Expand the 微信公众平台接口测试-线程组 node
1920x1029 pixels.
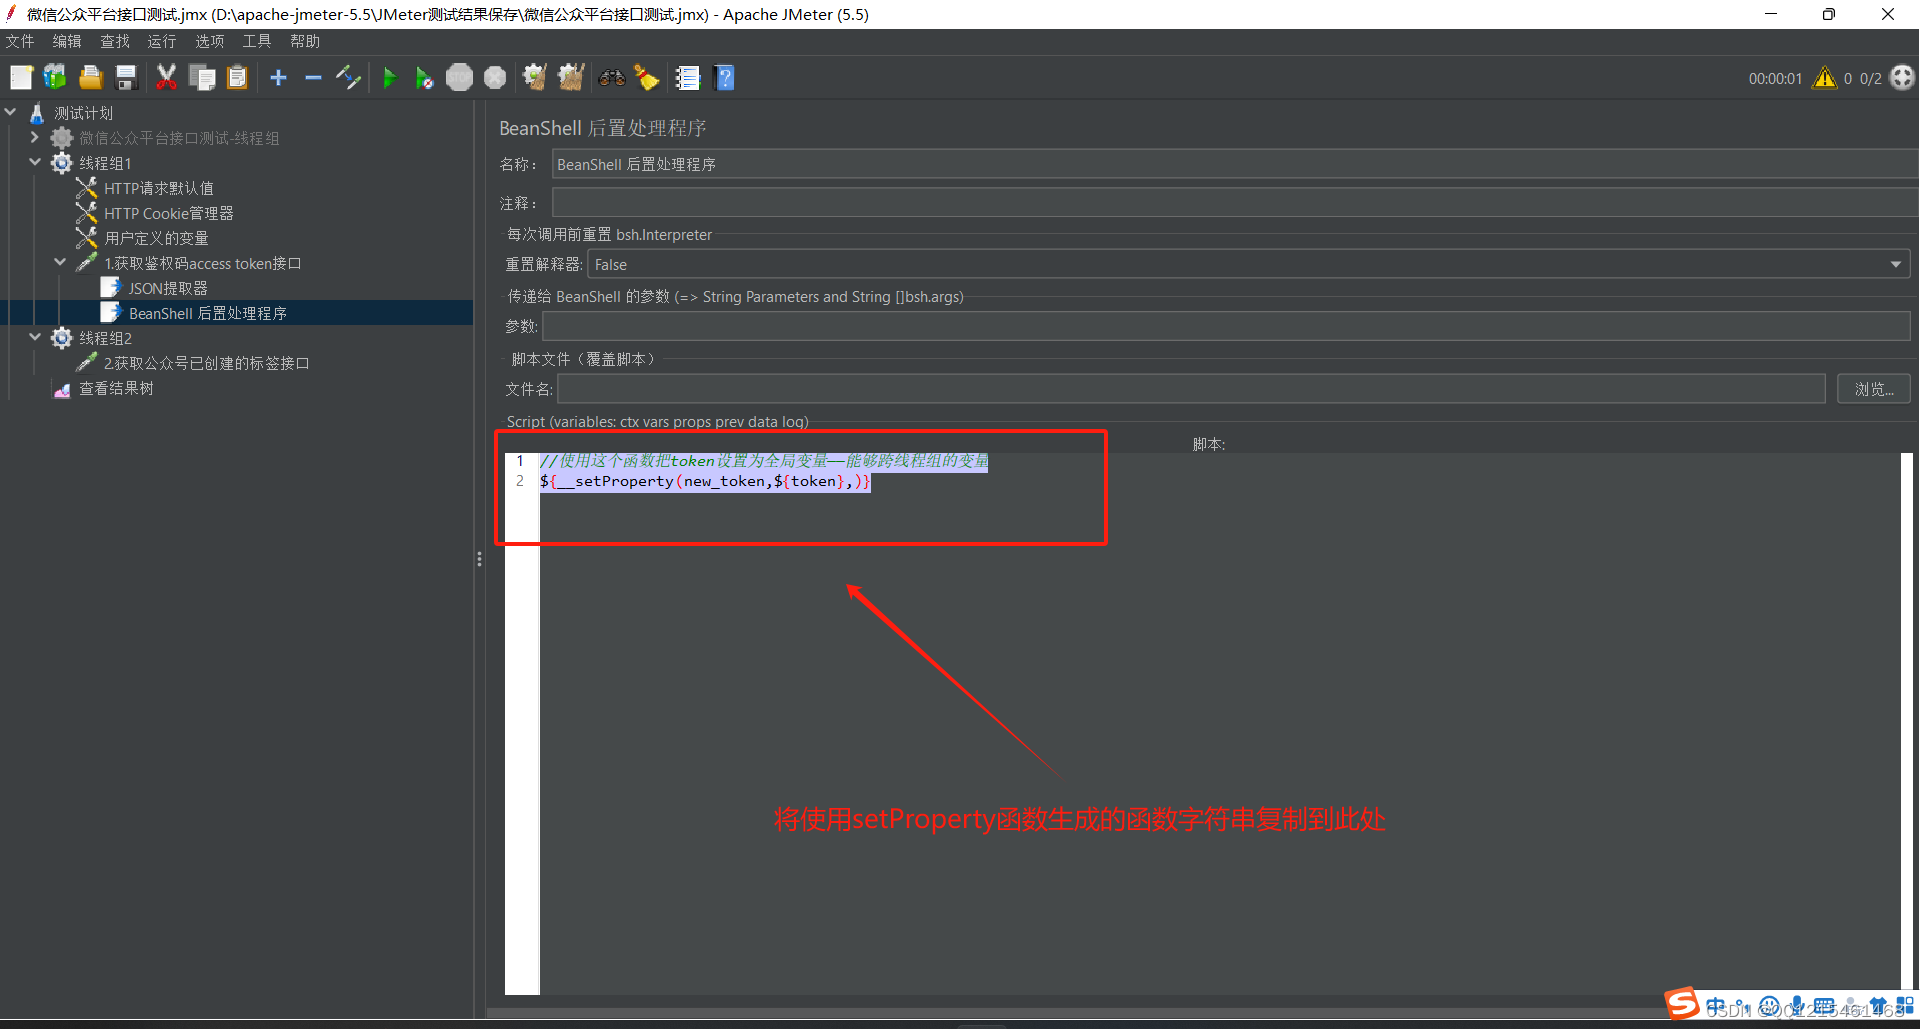click(x=35, y=137)
